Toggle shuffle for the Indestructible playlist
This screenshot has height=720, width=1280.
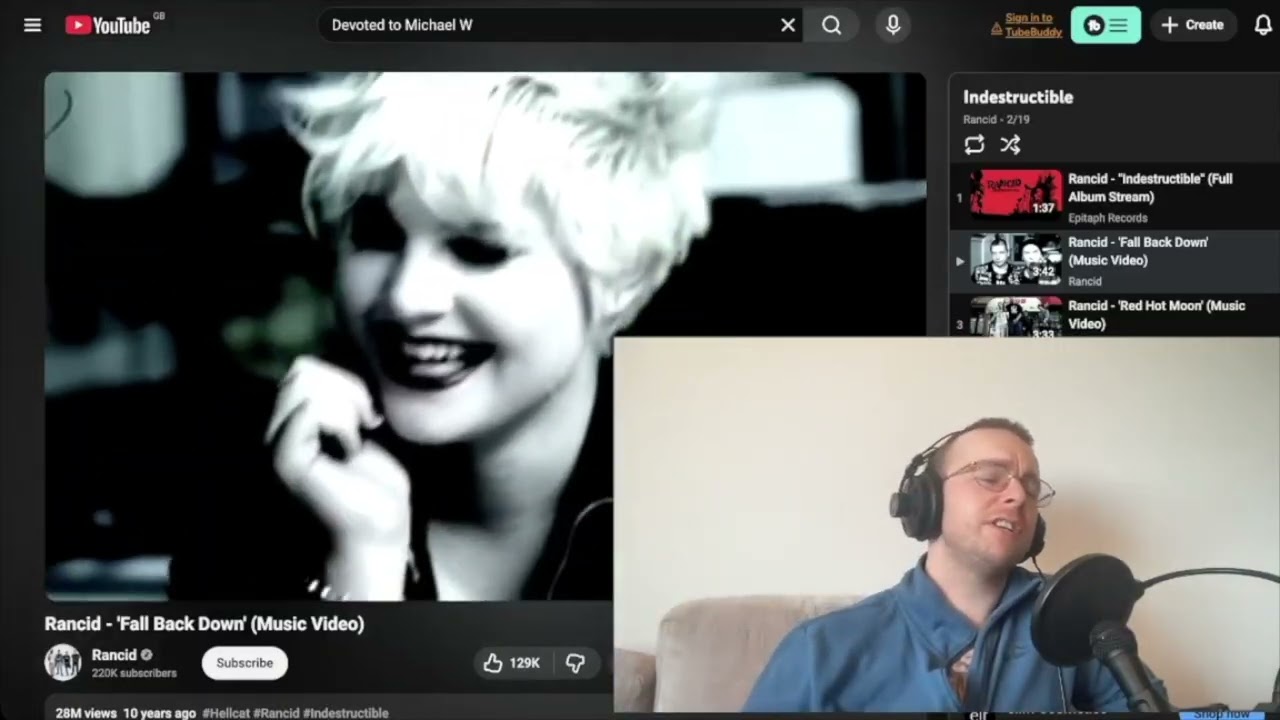pos(1010,145)
